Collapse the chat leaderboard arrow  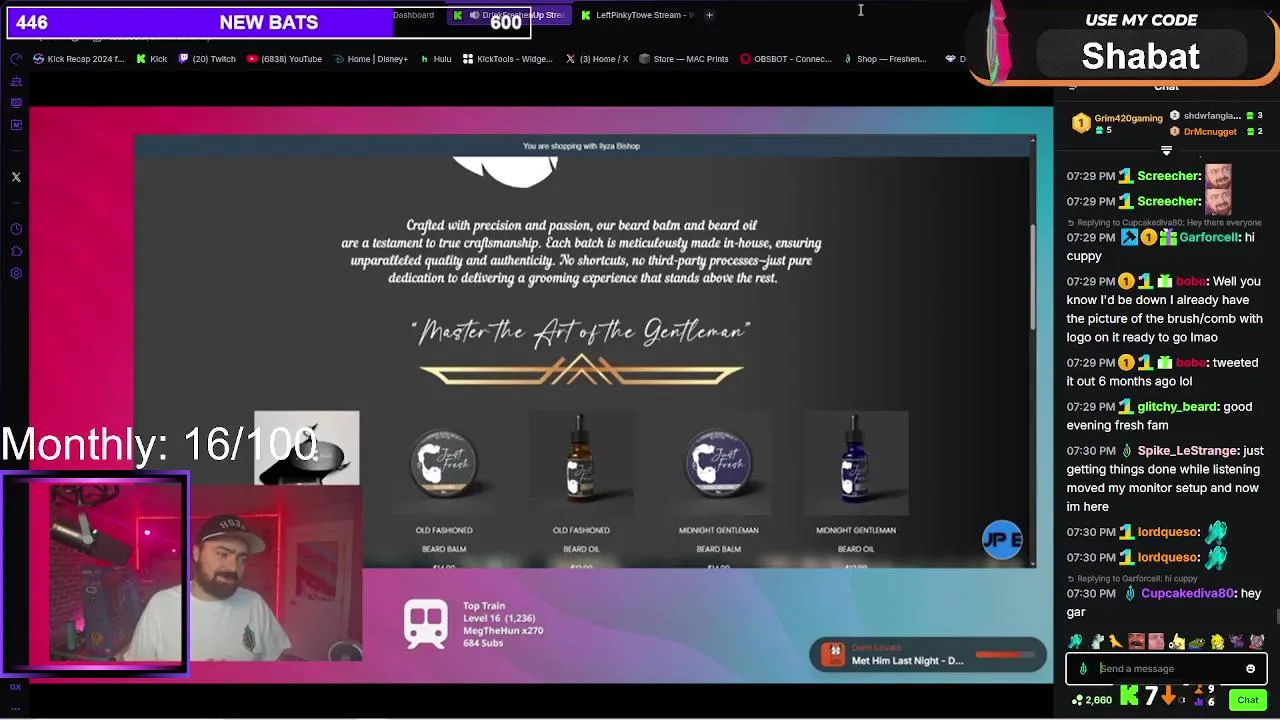[1166, 151]
